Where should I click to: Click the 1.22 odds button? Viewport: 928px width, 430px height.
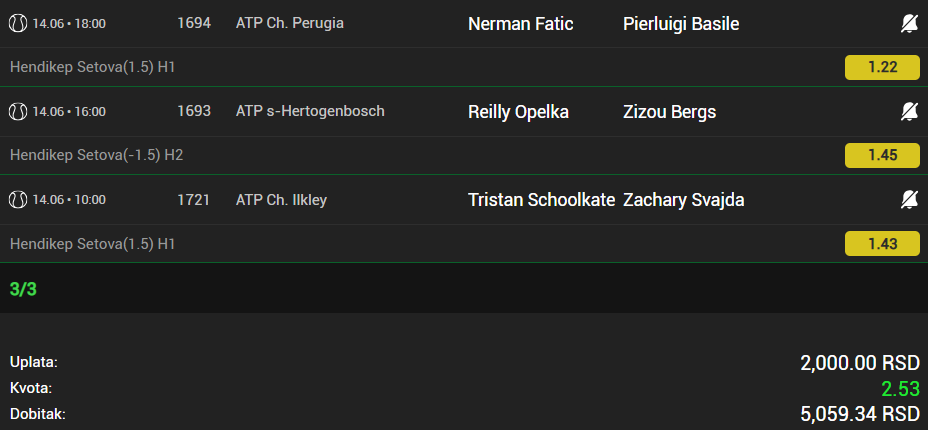(x=882, y=67)
